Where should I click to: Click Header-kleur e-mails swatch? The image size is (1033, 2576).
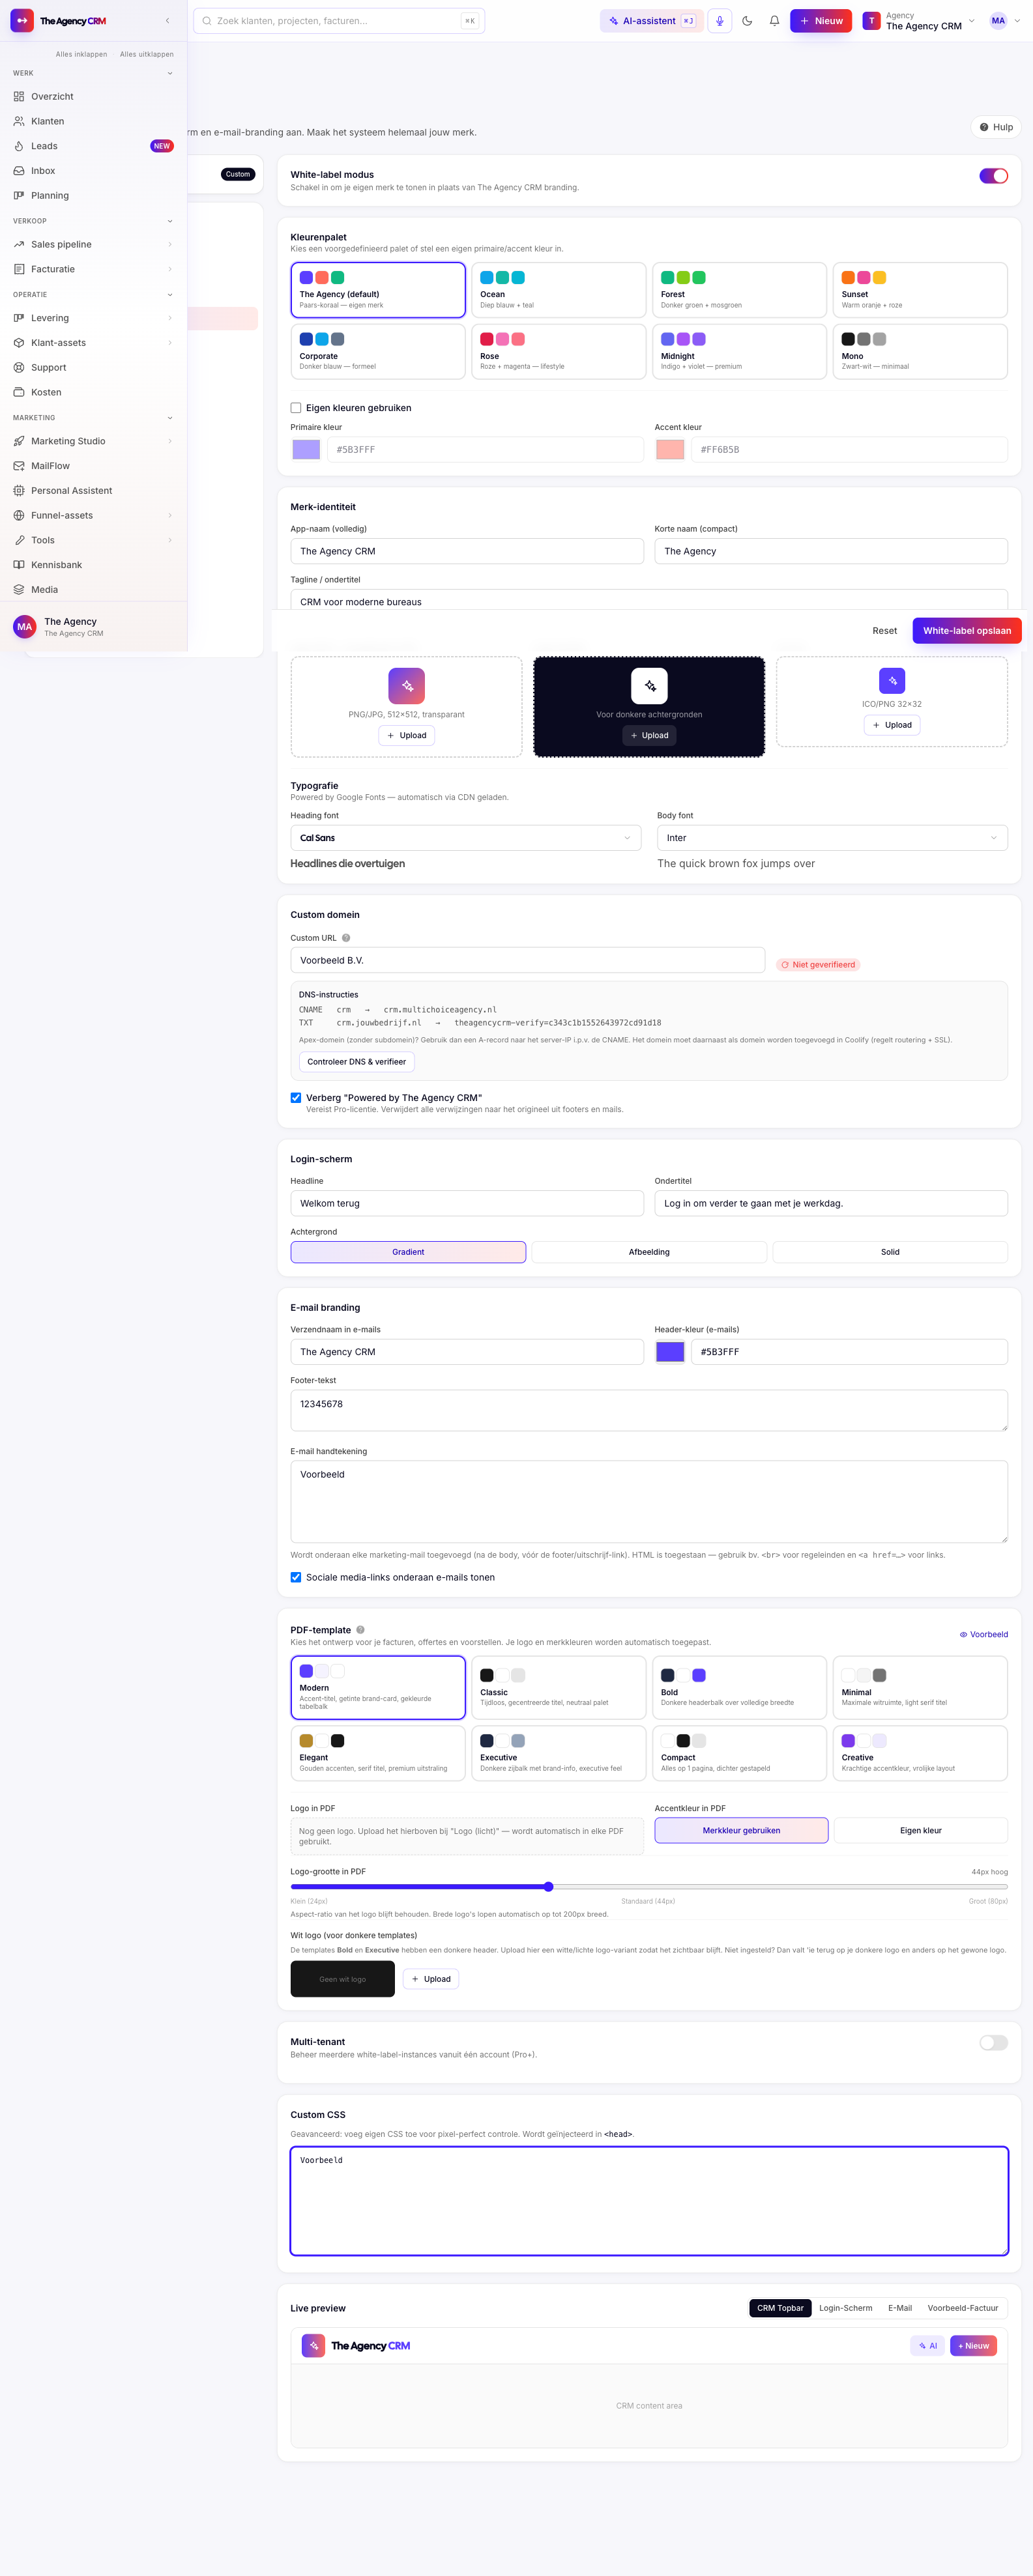[x=670, y=1352]
